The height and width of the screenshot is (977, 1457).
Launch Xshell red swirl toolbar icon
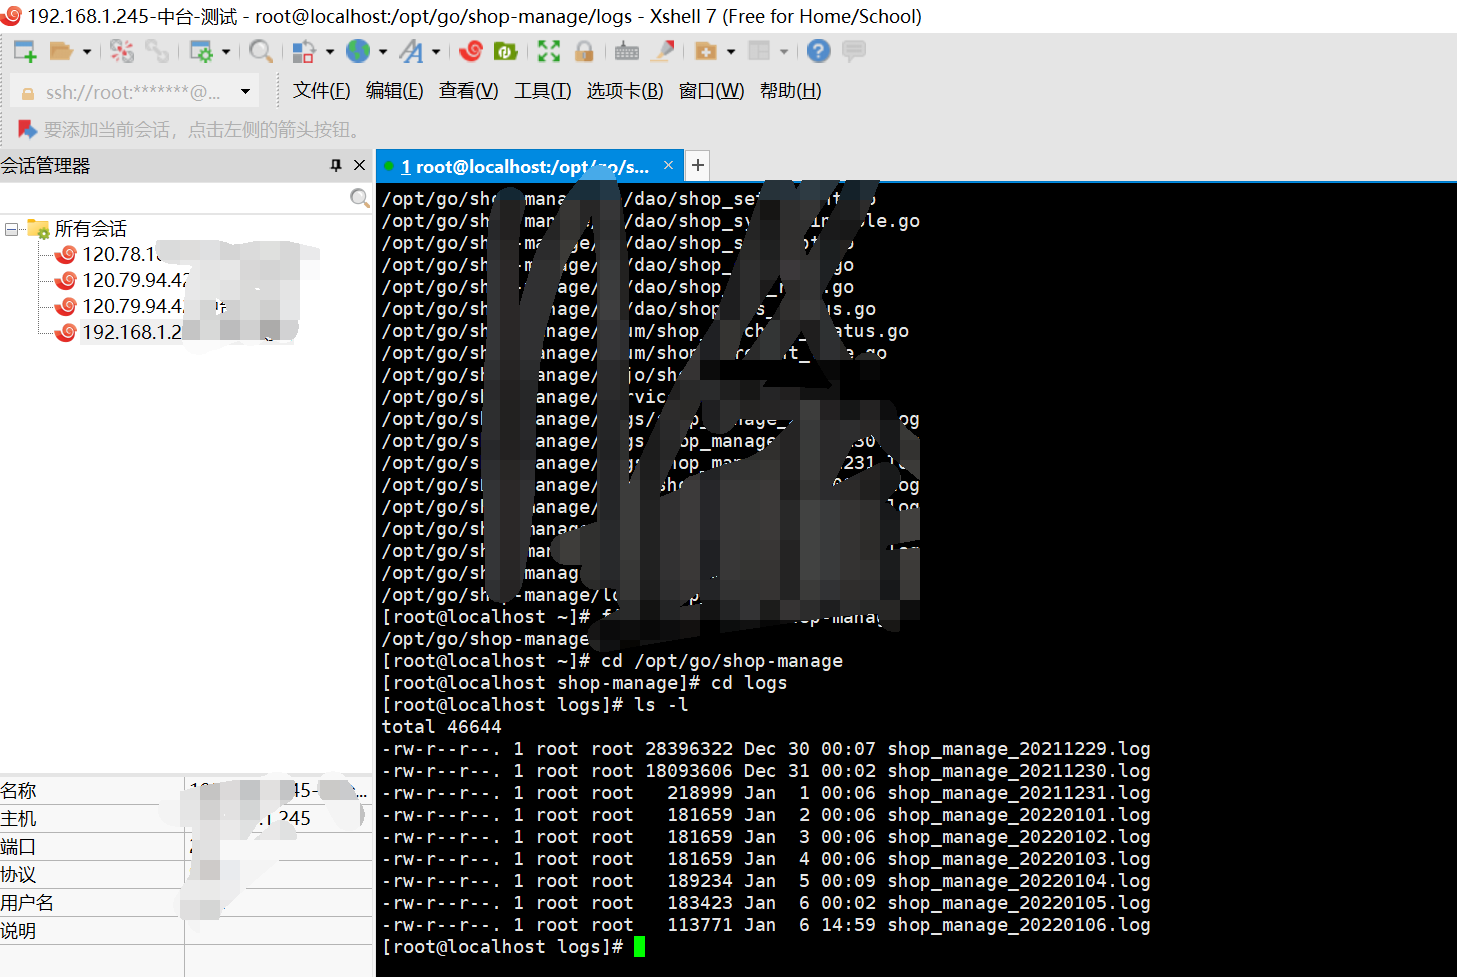(x=471, y=51)
